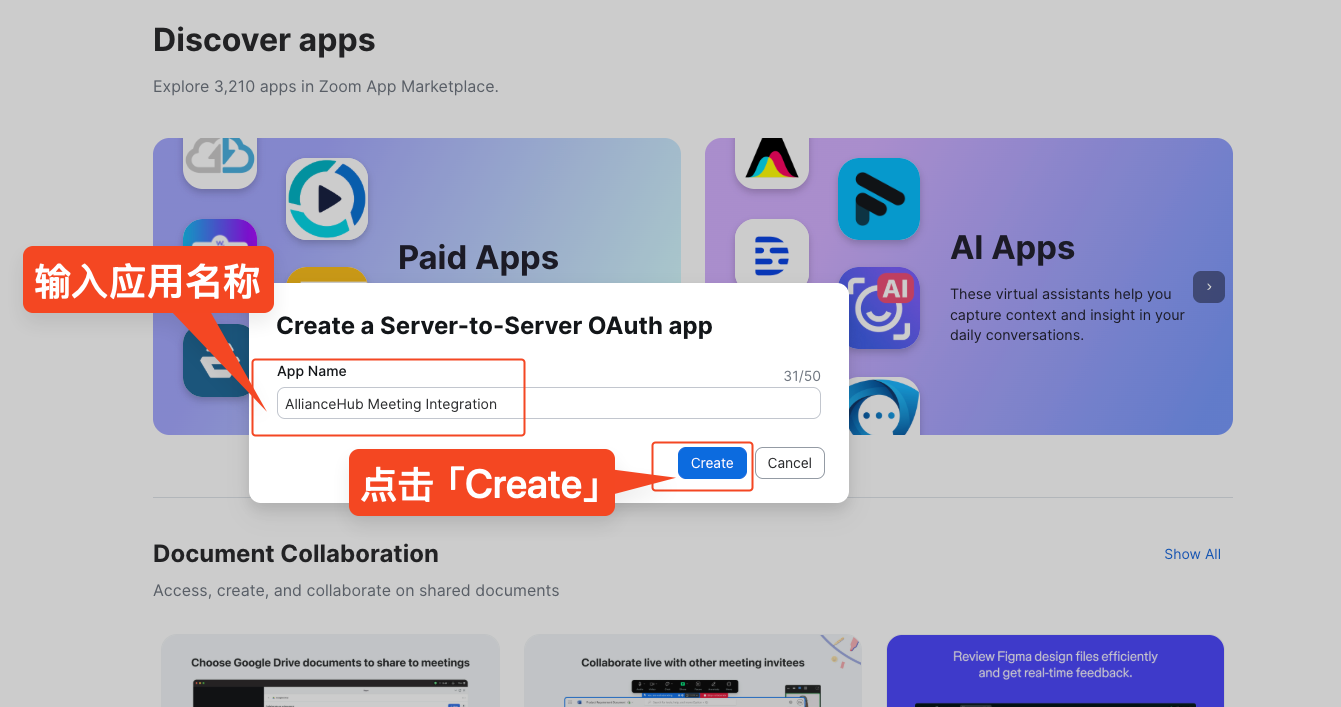Click into the App Name text field

coord(548,404)
